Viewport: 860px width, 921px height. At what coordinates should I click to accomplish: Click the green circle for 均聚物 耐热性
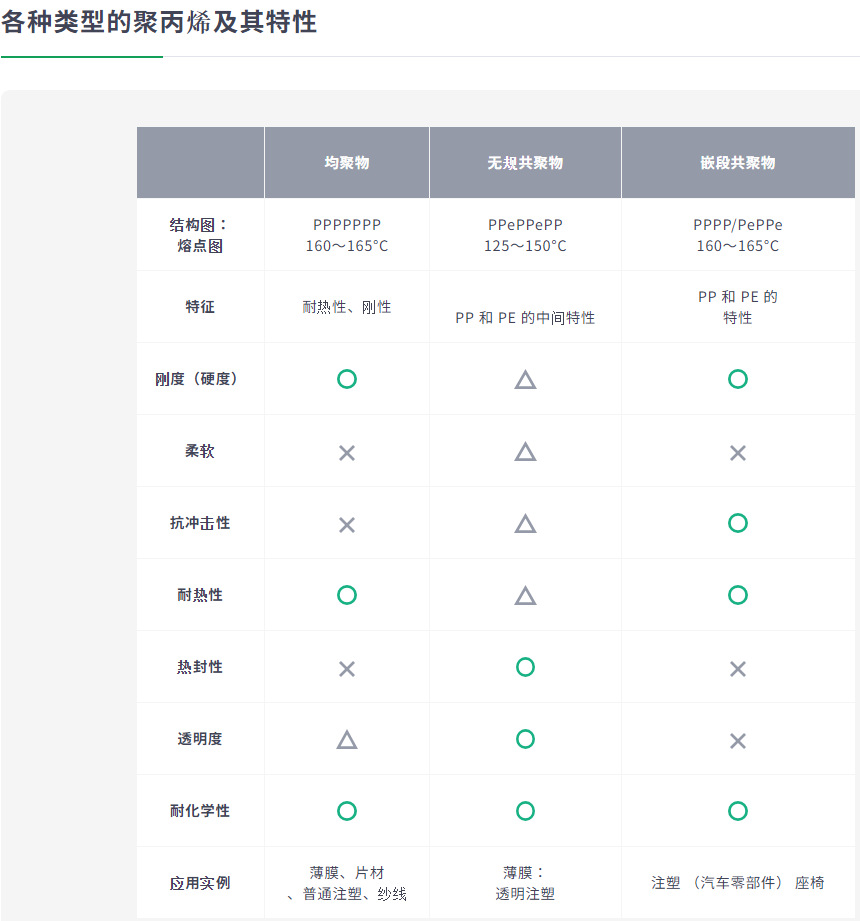347,595
